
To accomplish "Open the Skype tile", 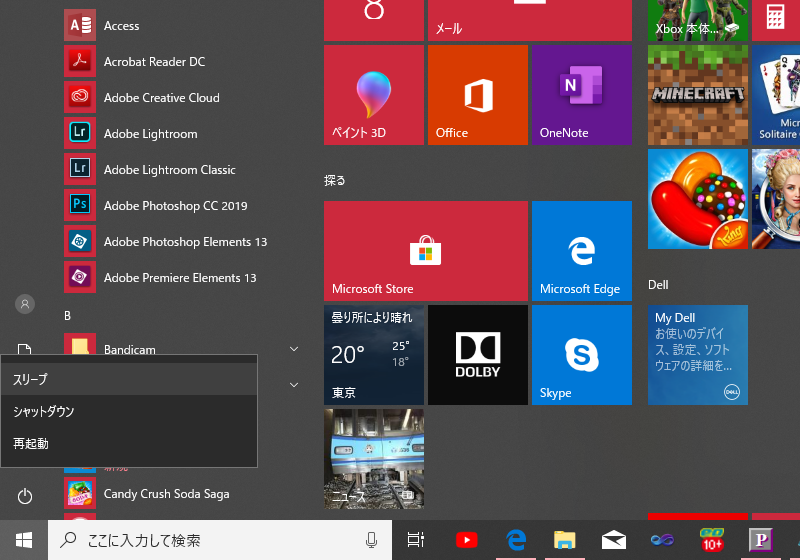I will coord(582,355).
